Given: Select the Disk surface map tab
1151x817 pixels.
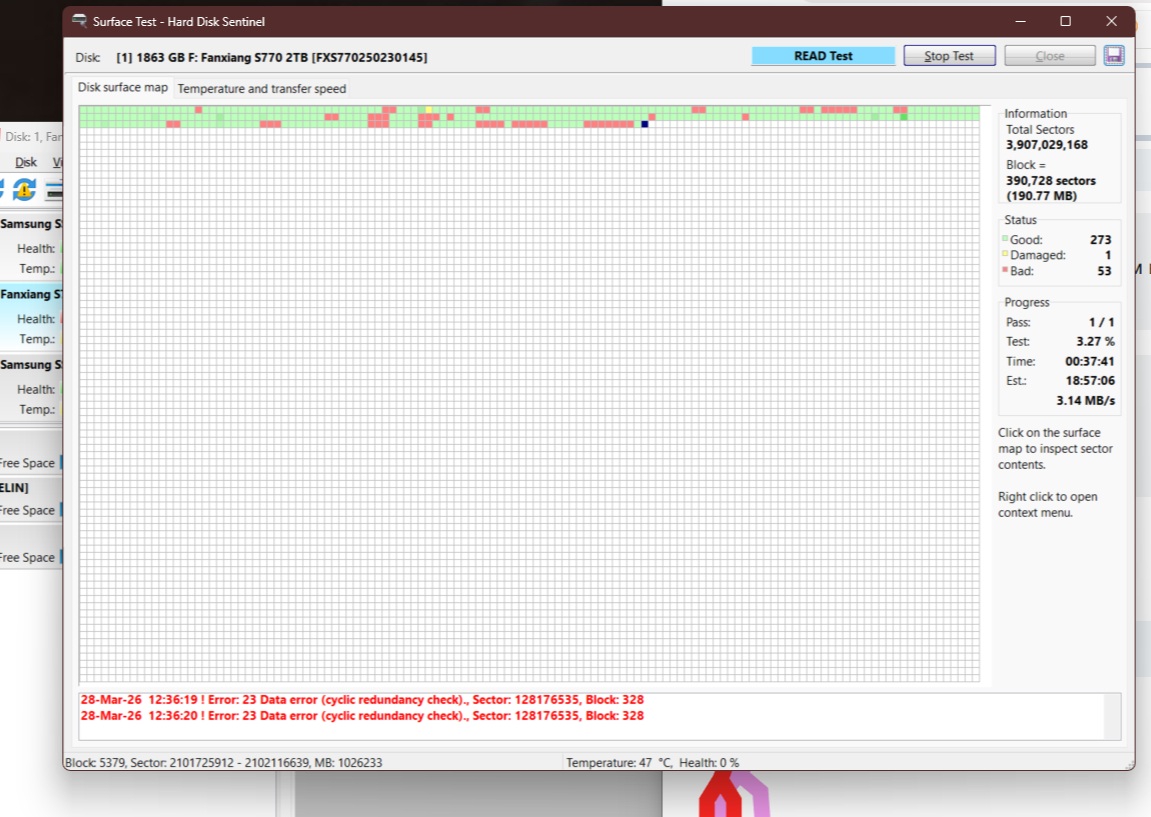Looking at the screenshot, I should coord(123,87).
